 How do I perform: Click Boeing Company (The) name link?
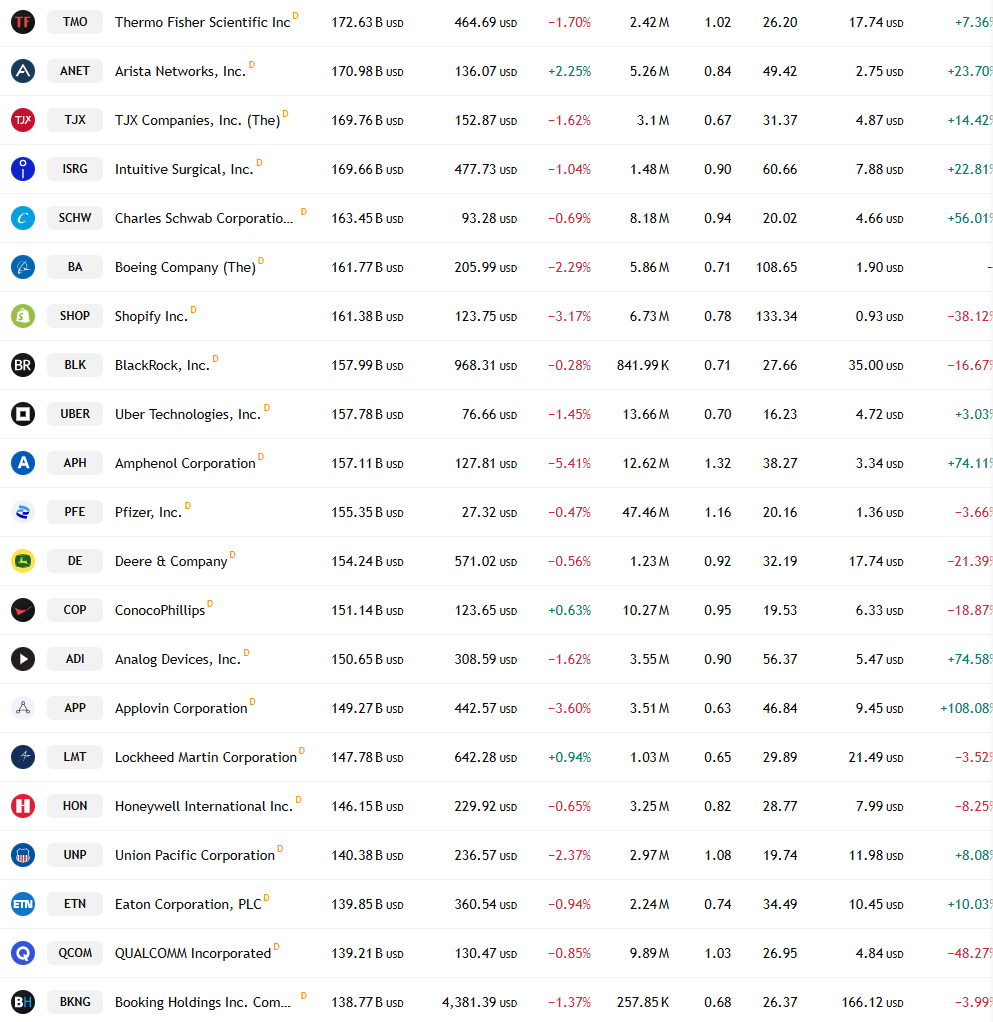185,268
